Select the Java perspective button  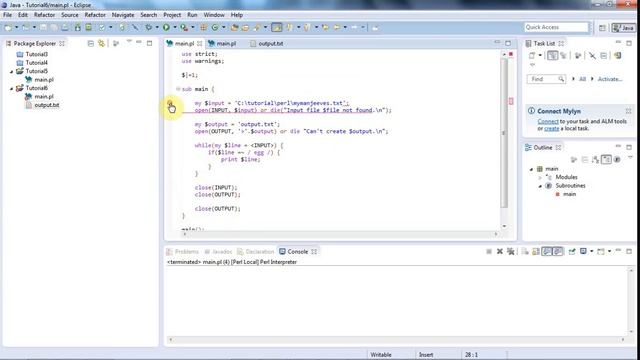click(623, 28)
